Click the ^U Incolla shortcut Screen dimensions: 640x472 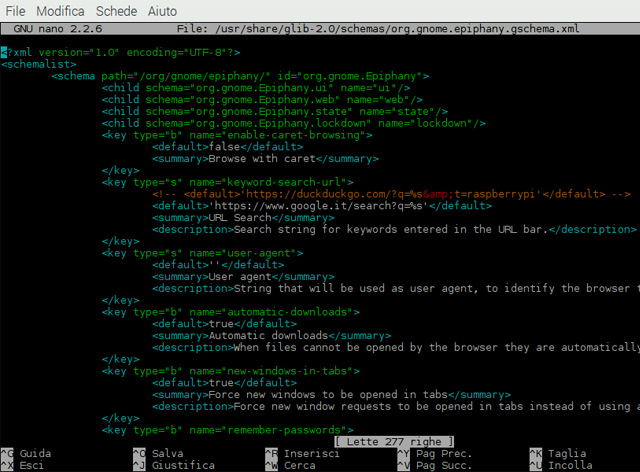pyautogui.click(x=561, y=465)
